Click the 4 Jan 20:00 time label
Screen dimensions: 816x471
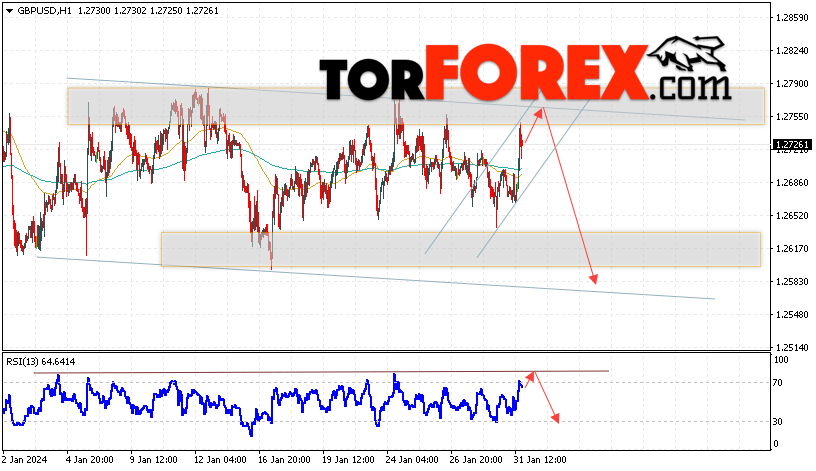(x=90, y=460)
